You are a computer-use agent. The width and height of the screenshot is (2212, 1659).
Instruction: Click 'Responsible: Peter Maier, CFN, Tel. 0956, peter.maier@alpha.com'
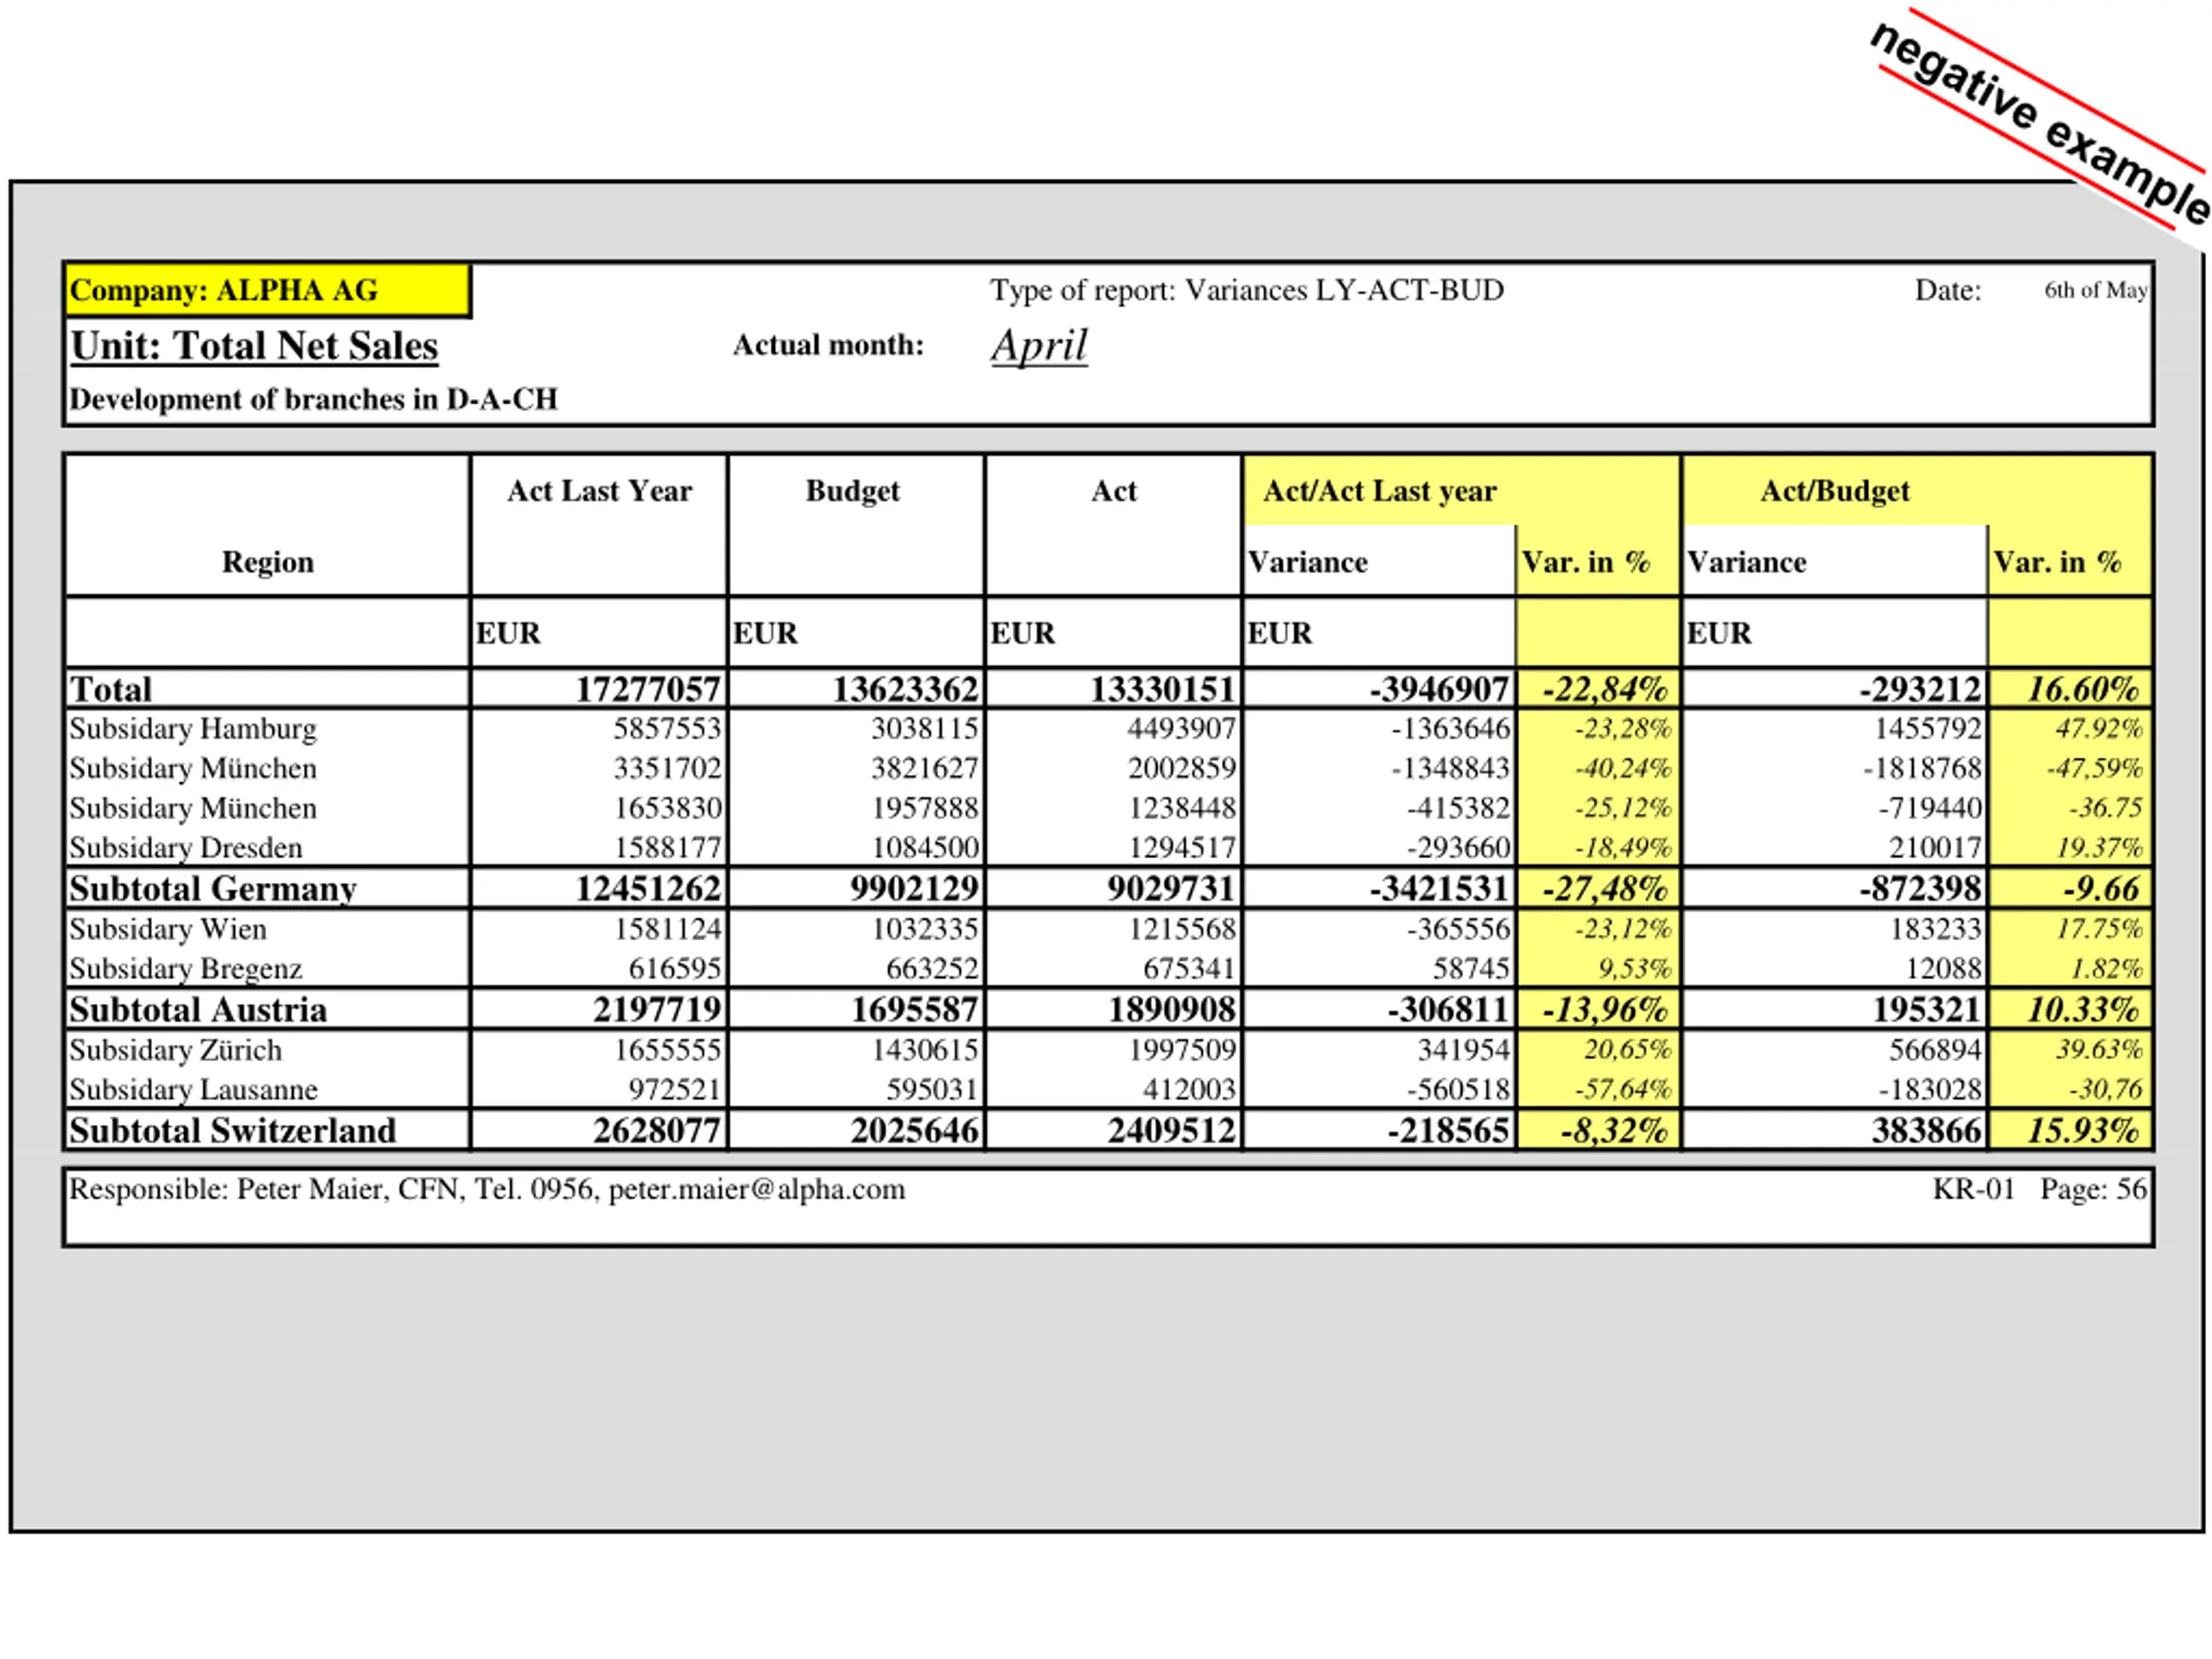[x=487, y=1190]
